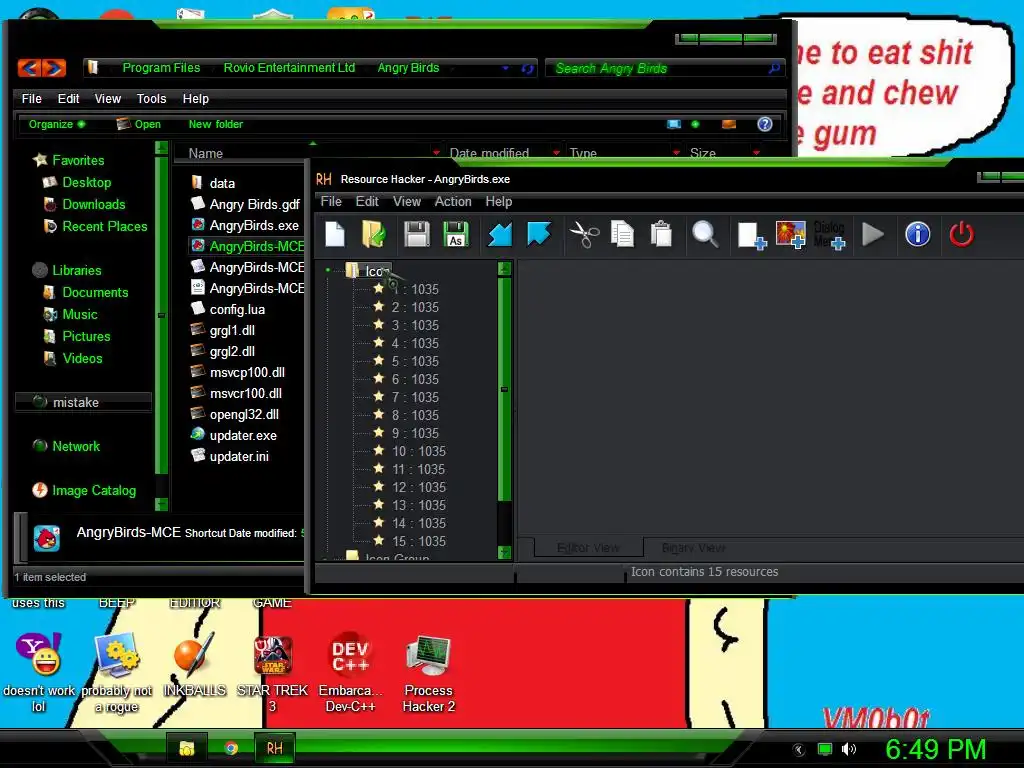Viewport: 1024px width, 768px height.
Task: Click Explorer help question mark icon
Action: click(765, 124)
